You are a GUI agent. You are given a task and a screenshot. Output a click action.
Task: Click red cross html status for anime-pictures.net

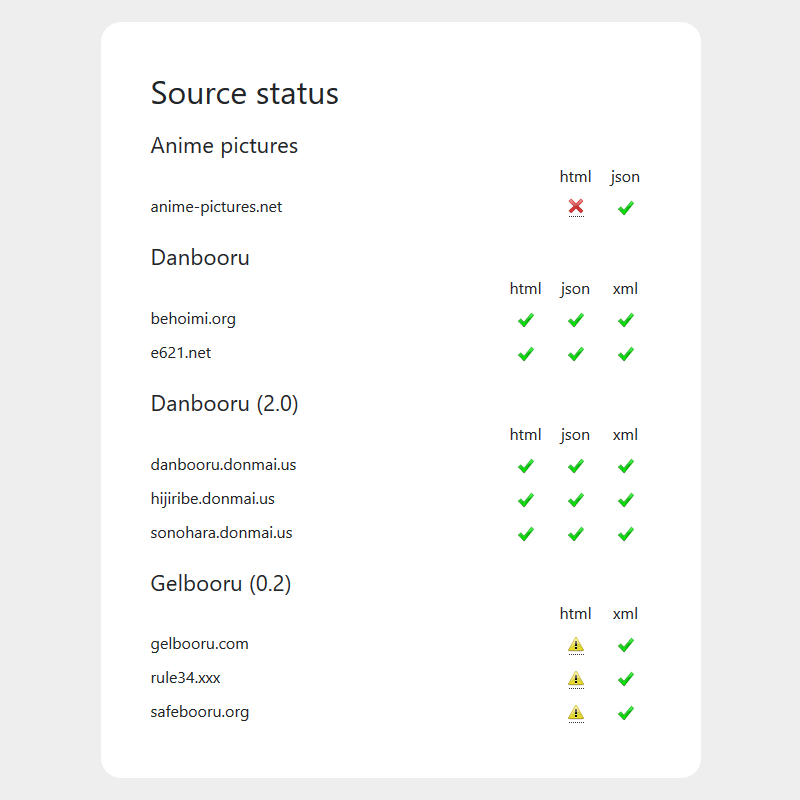coord(576,207)
